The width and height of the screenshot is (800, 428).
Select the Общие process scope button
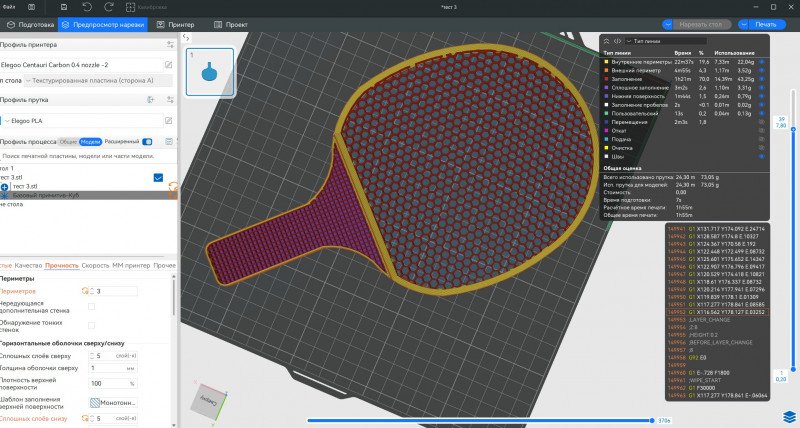coord(68,142)
